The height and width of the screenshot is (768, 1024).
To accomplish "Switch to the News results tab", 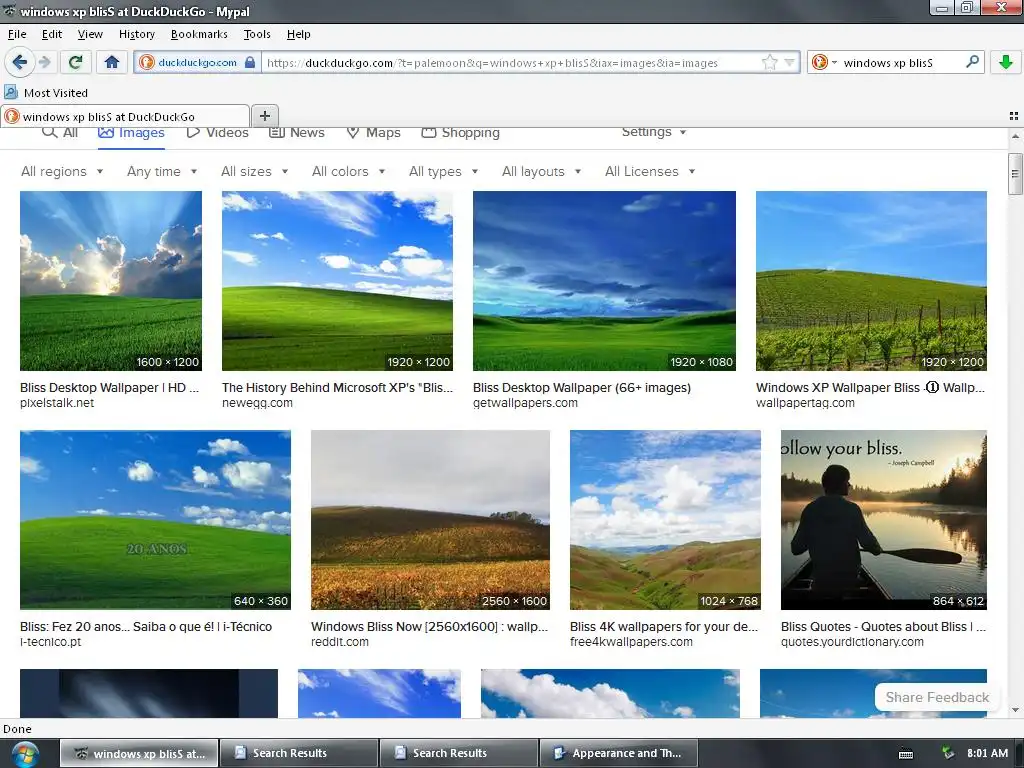I will [296, 133].
